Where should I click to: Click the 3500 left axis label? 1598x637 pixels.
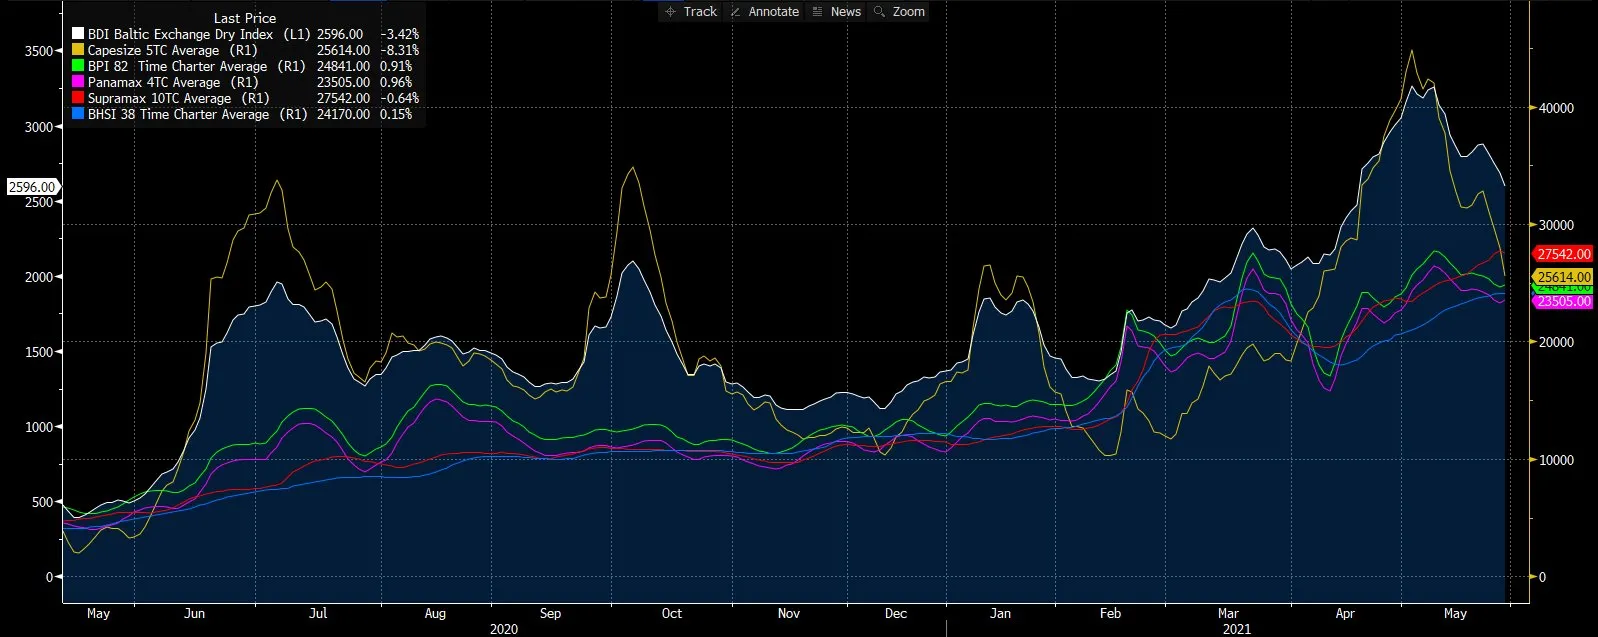[x=38, y=51]
